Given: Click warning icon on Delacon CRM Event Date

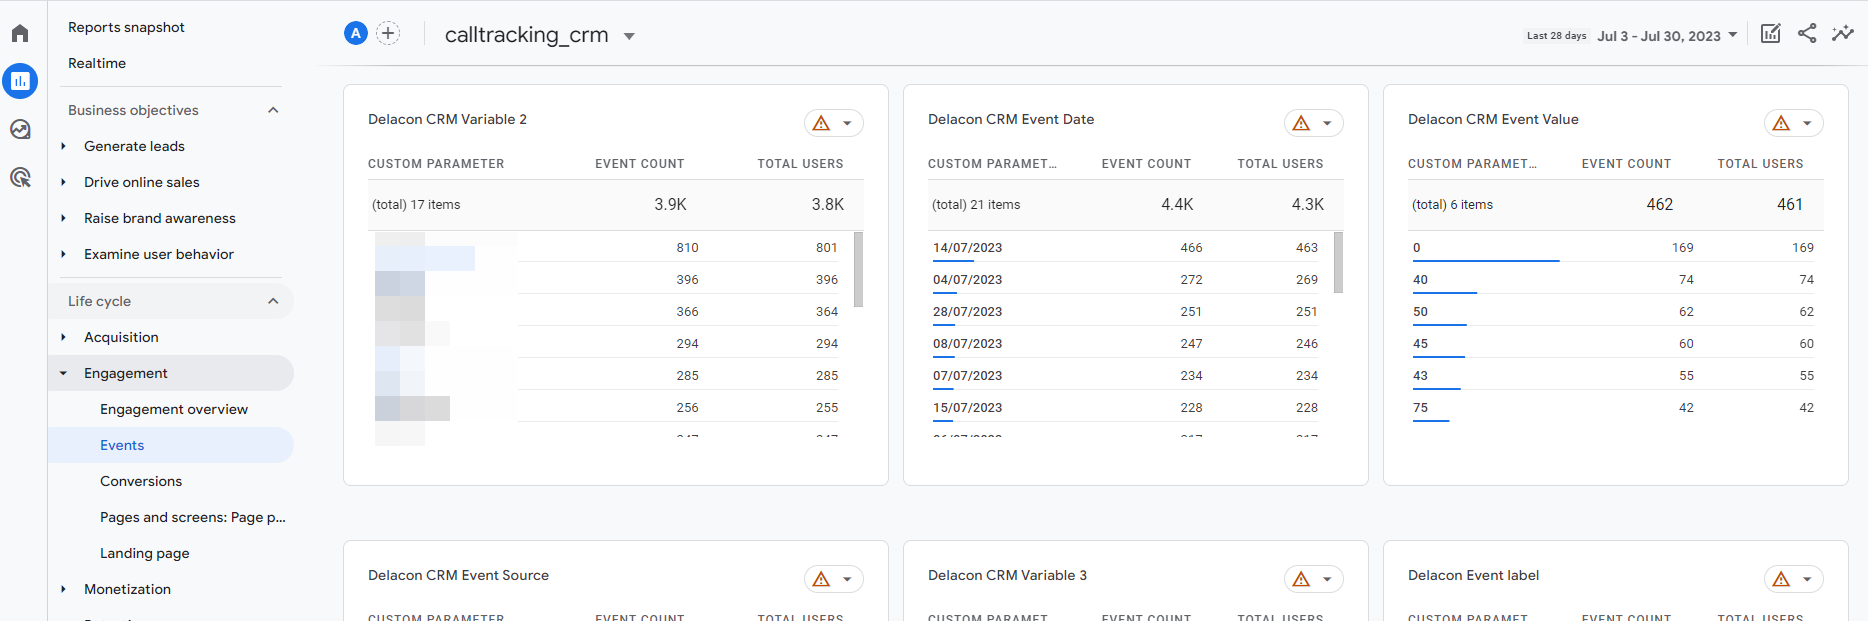Looking at the screenshot, I should coord(1301,123).
